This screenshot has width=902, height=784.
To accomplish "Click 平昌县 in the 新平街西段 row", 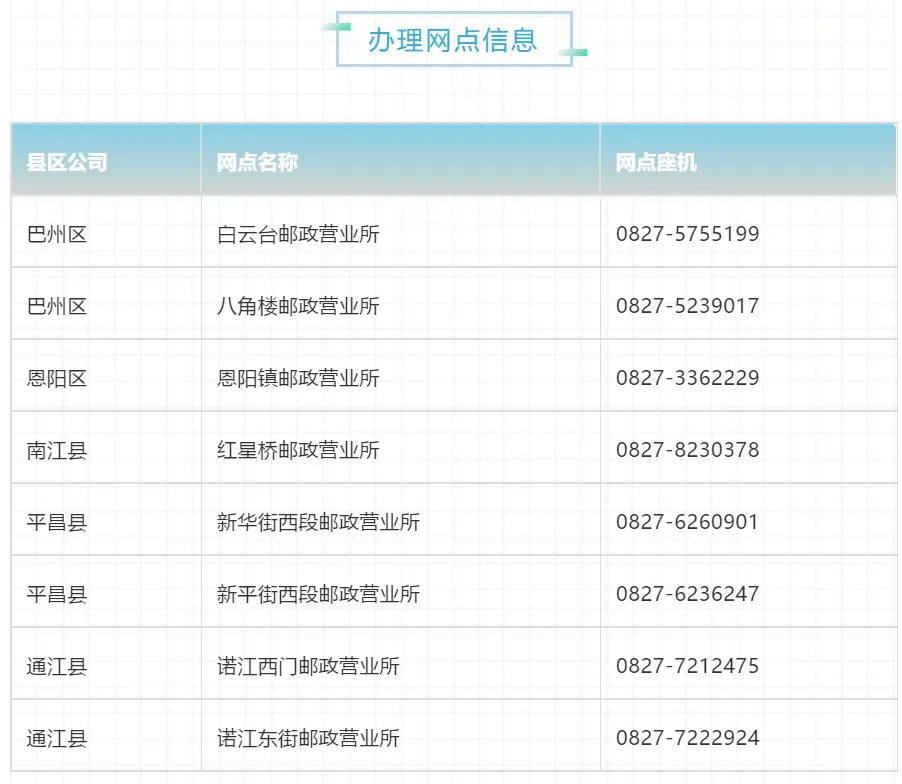I will [57, 594].
